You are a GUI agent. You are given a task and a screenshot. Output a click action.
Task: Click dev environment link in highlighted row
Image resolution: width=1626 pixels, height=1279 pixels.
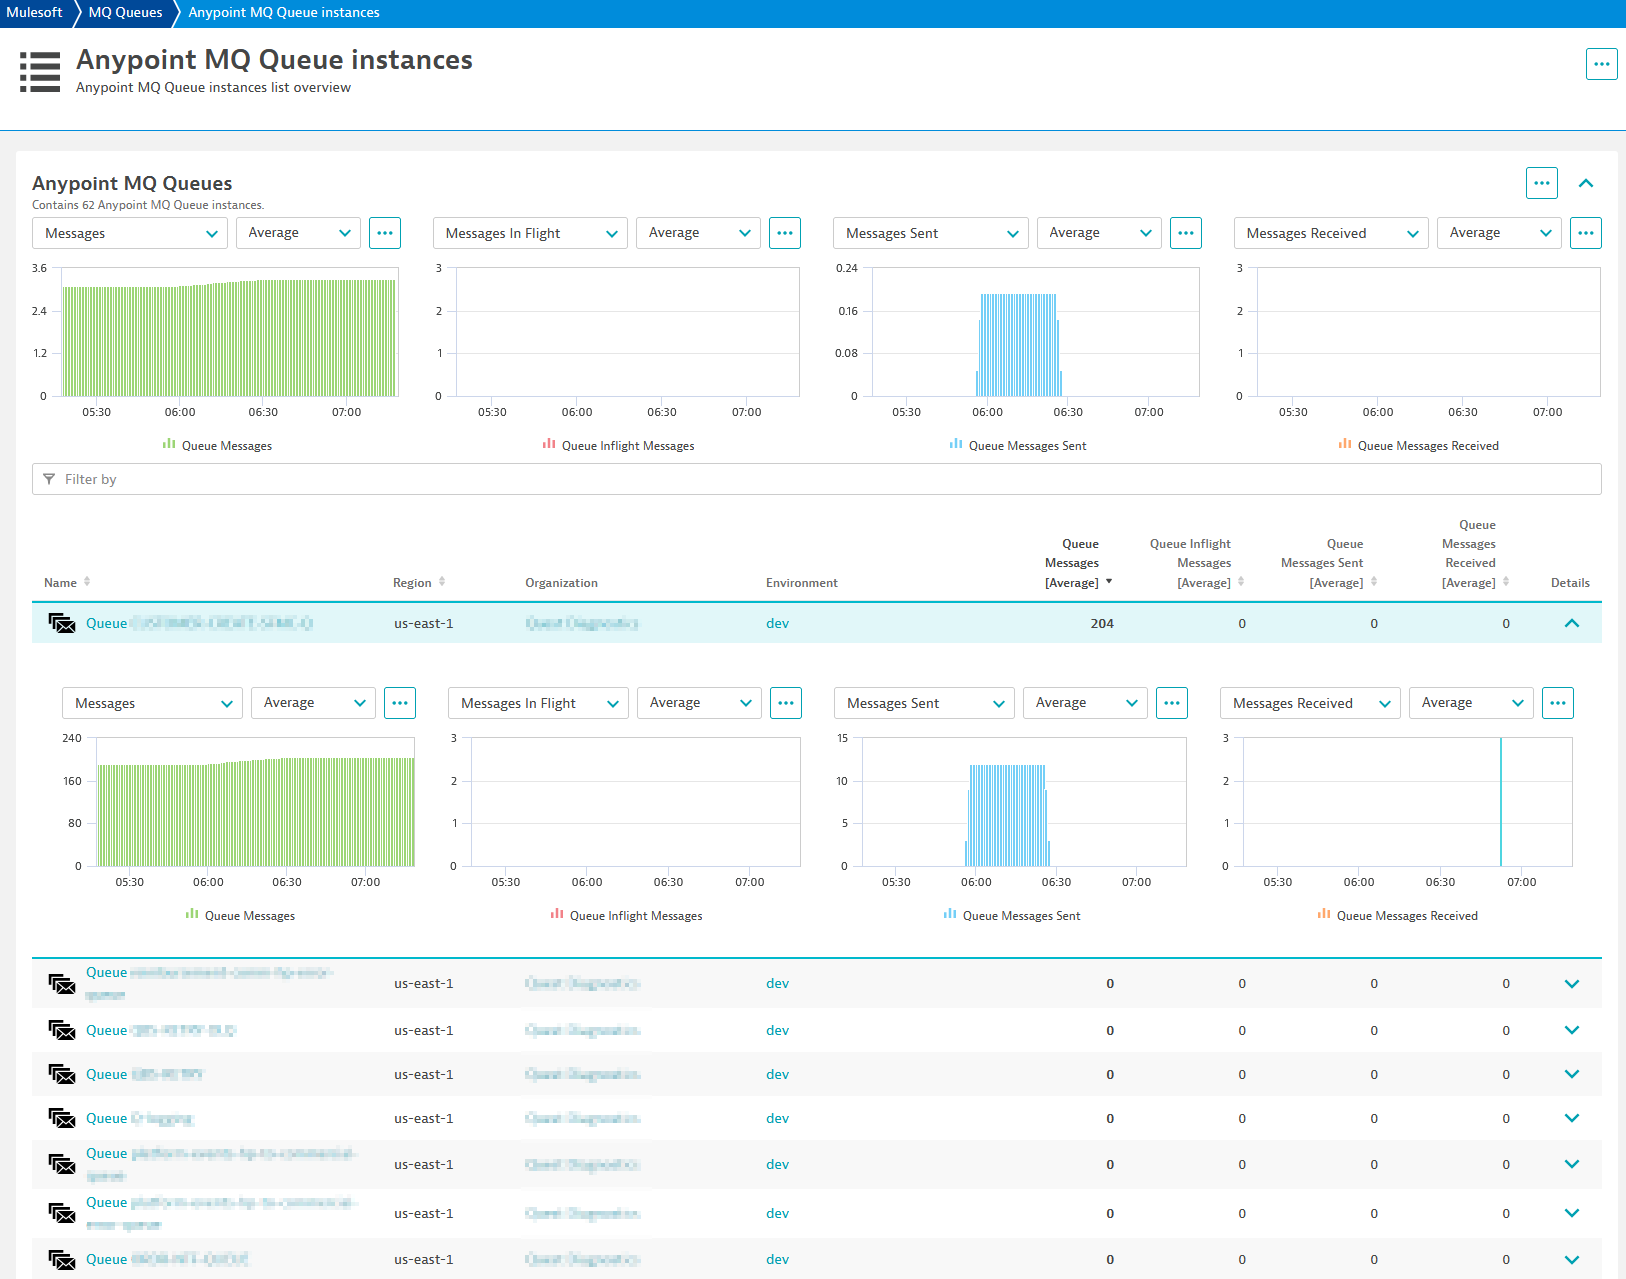777,623
